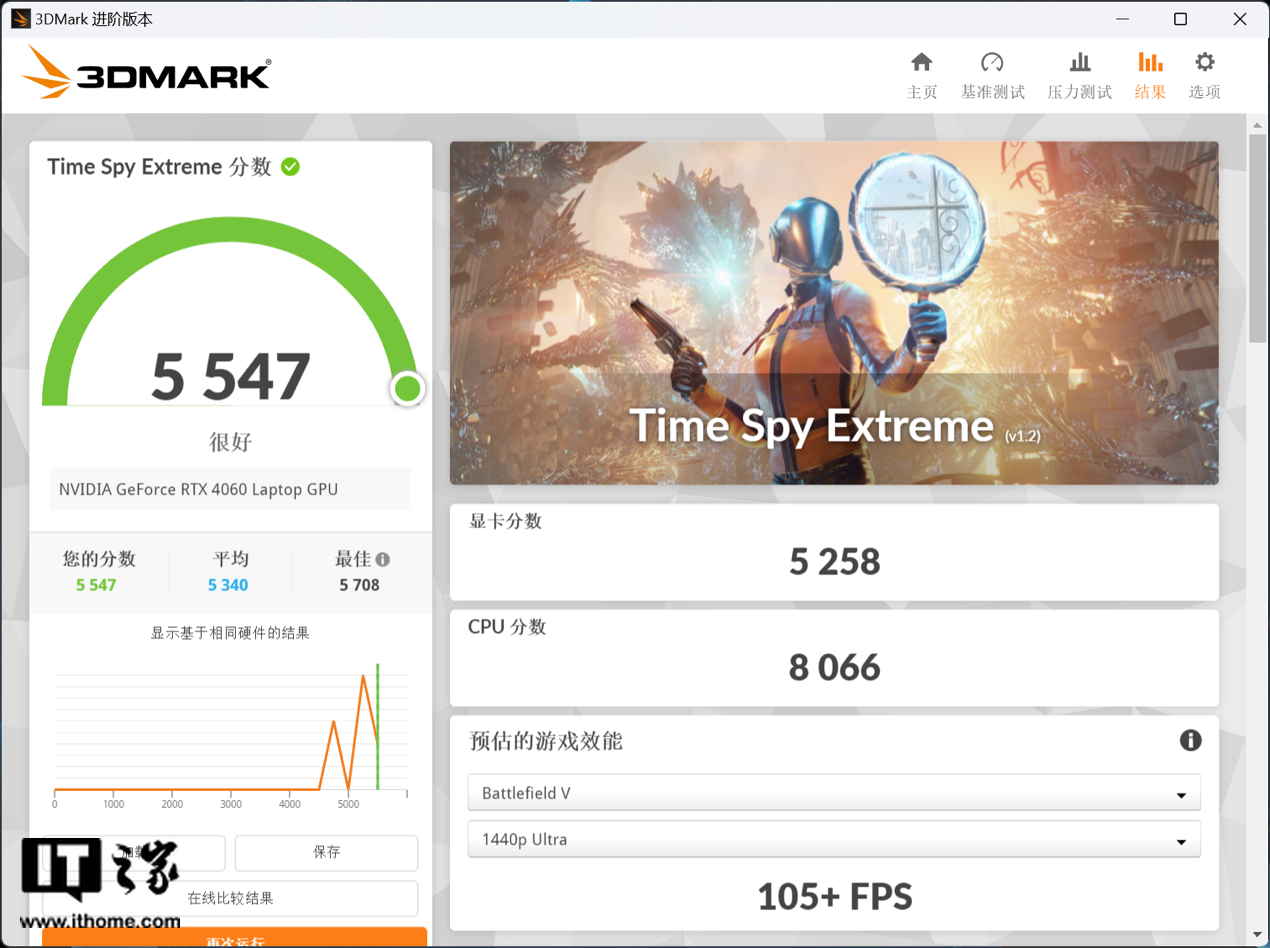Click the 3DMark app icon in title bar
Image resolution: width=1270 pixels, height=948 pixels.
coord(20,19)
